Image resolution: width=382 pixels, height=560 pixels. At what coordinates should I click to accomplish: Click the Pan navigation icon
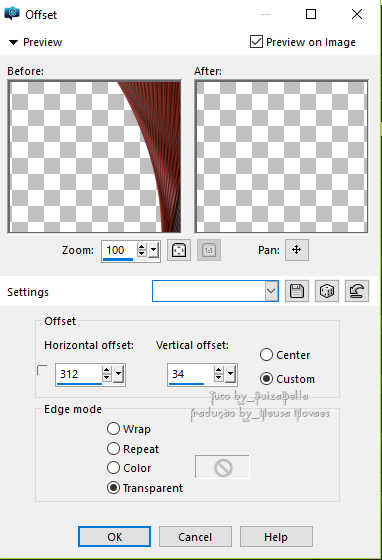pyautogui.click(x=297, y=250)
